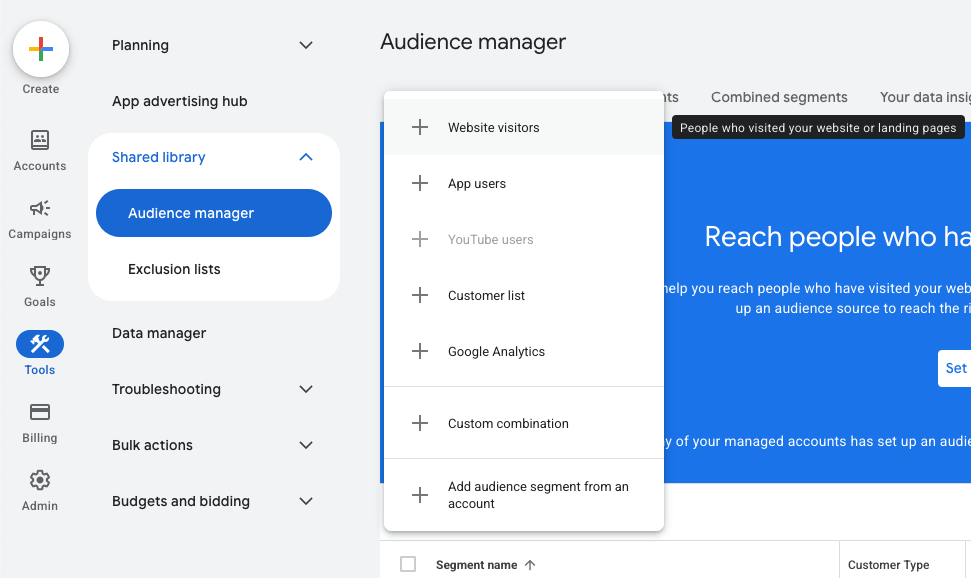The image size is (971, 578).
Task: Click the multicolored Create plus icon
Action: point(40,48)
